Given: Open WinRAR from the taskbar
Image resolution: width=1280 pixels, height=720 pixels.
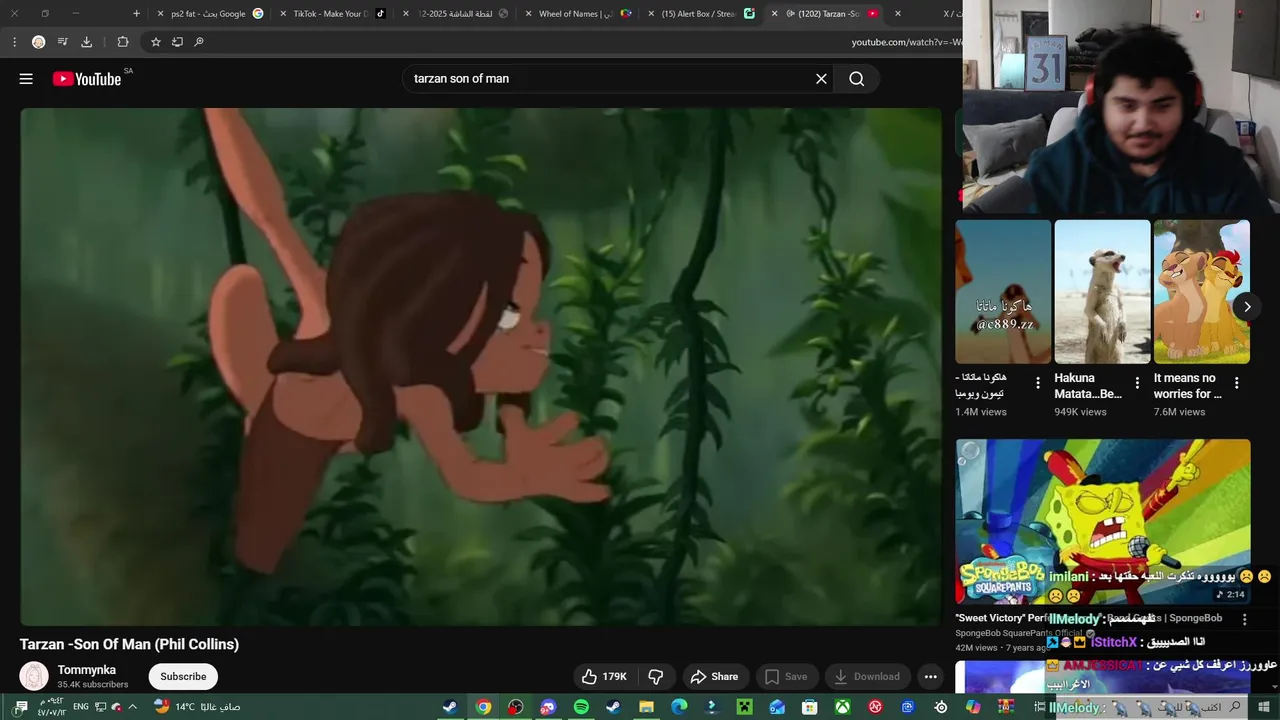Looking at the screenshot, I should [1006, 707].
